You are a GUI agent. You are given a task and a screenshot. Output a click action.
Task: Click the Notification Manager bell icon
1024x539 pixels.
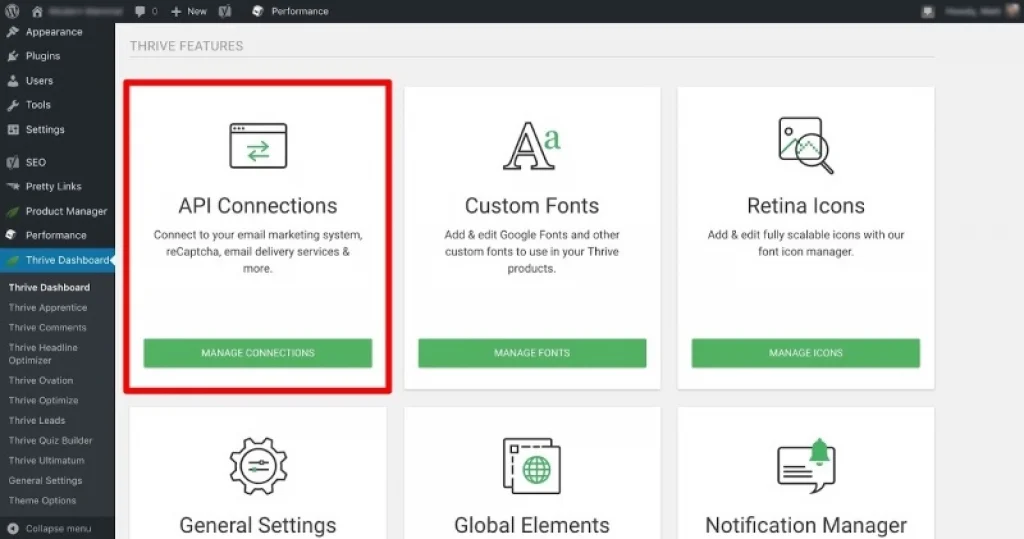pos(805,466)
